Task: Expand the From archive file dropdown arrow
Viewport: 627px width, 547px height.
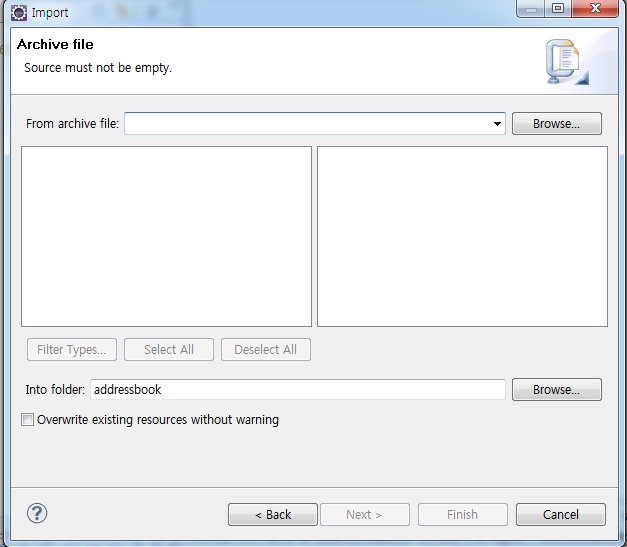Action: (497, 124)
